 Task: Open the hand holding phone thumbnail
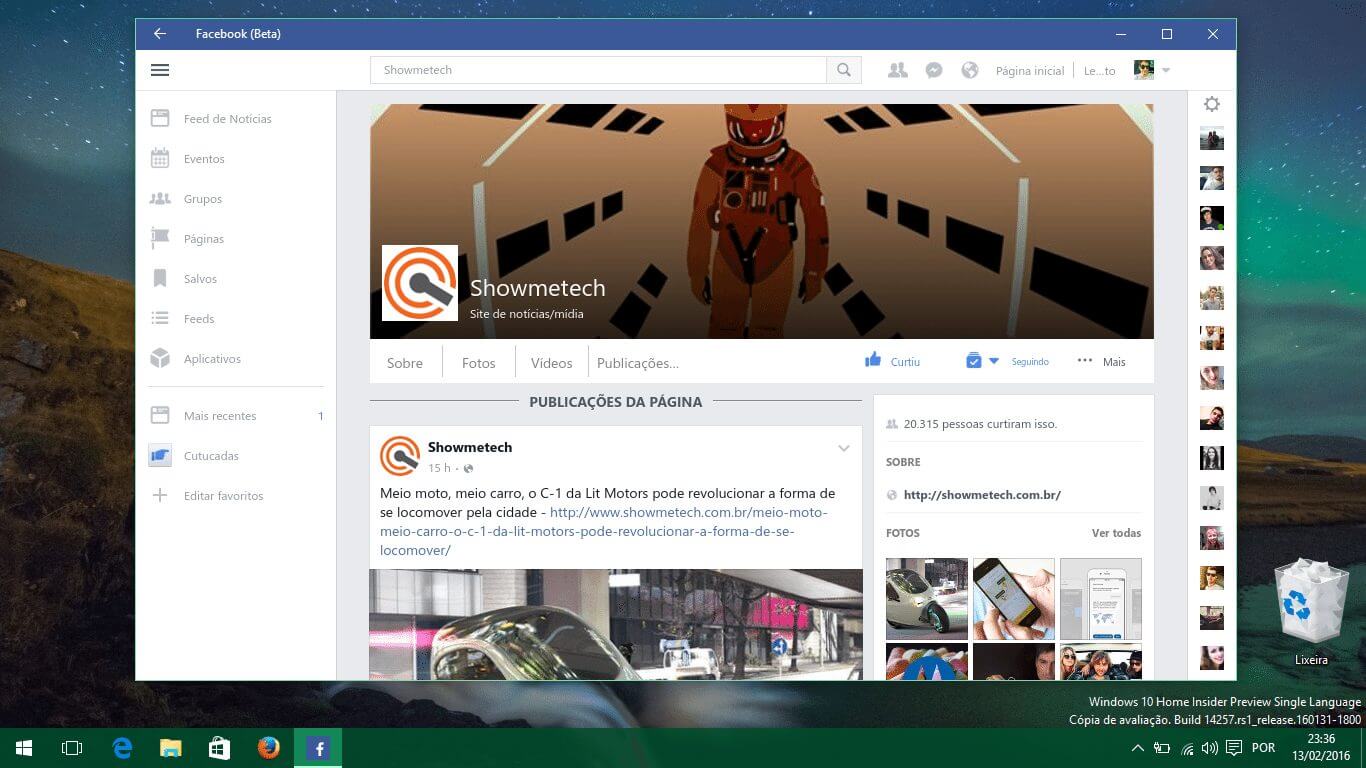pyautogui.click(x=1014, y=599)
